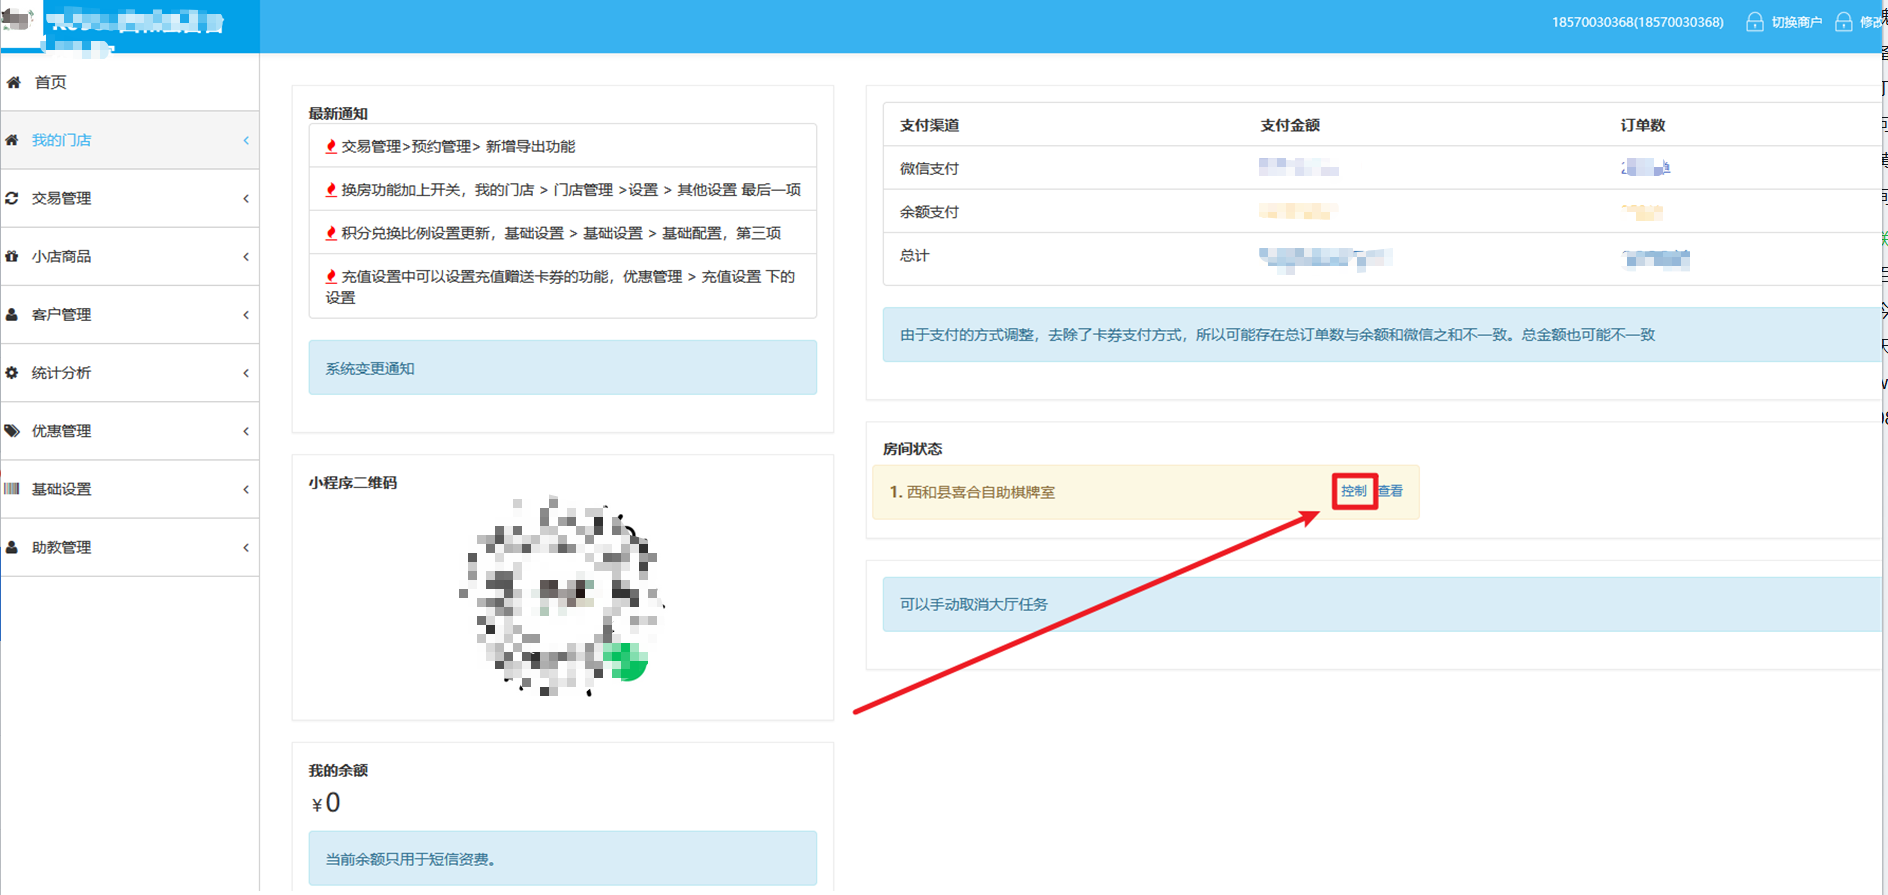Collapse the 我的门店 menu chevron

[x=246, y=140]
